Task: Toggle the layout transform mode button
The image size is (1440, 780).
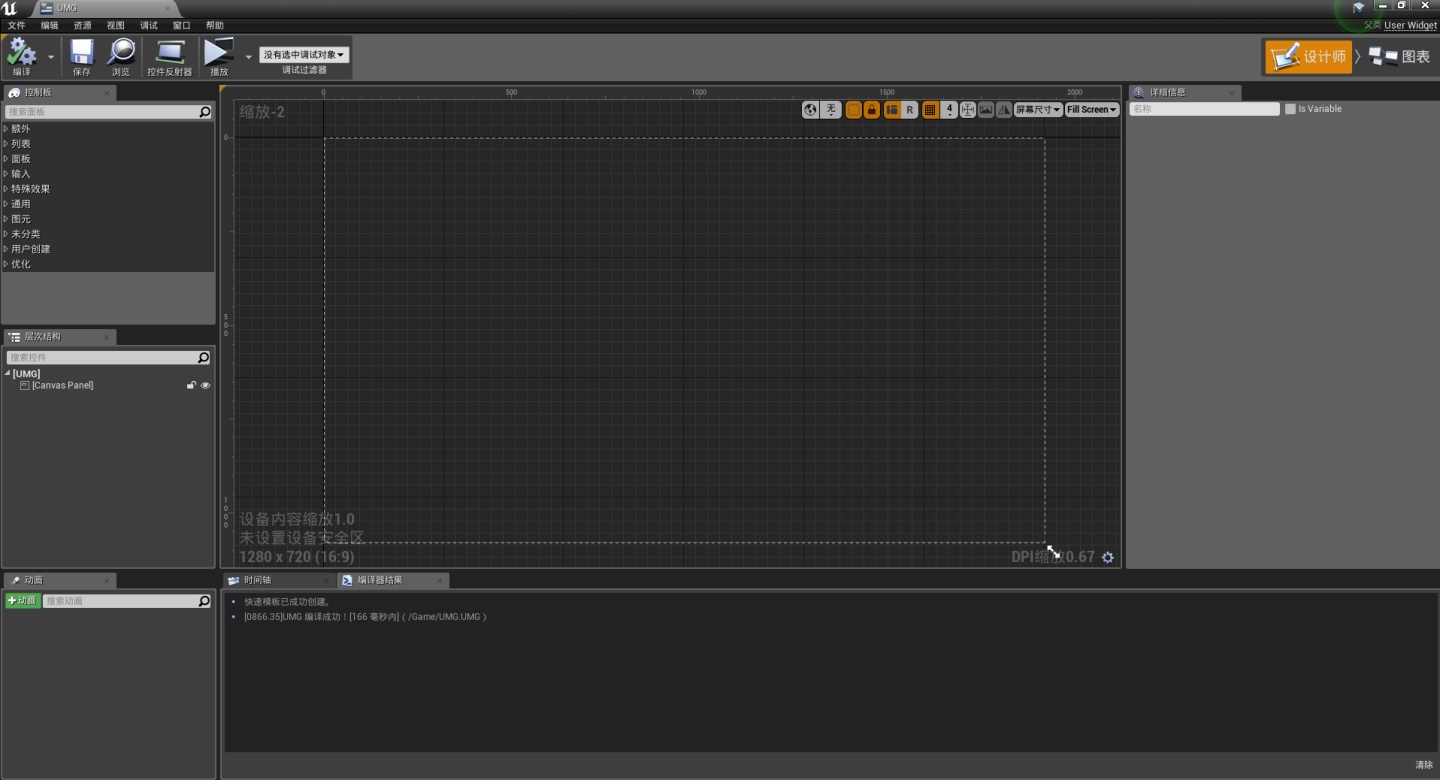Action: 892,110
